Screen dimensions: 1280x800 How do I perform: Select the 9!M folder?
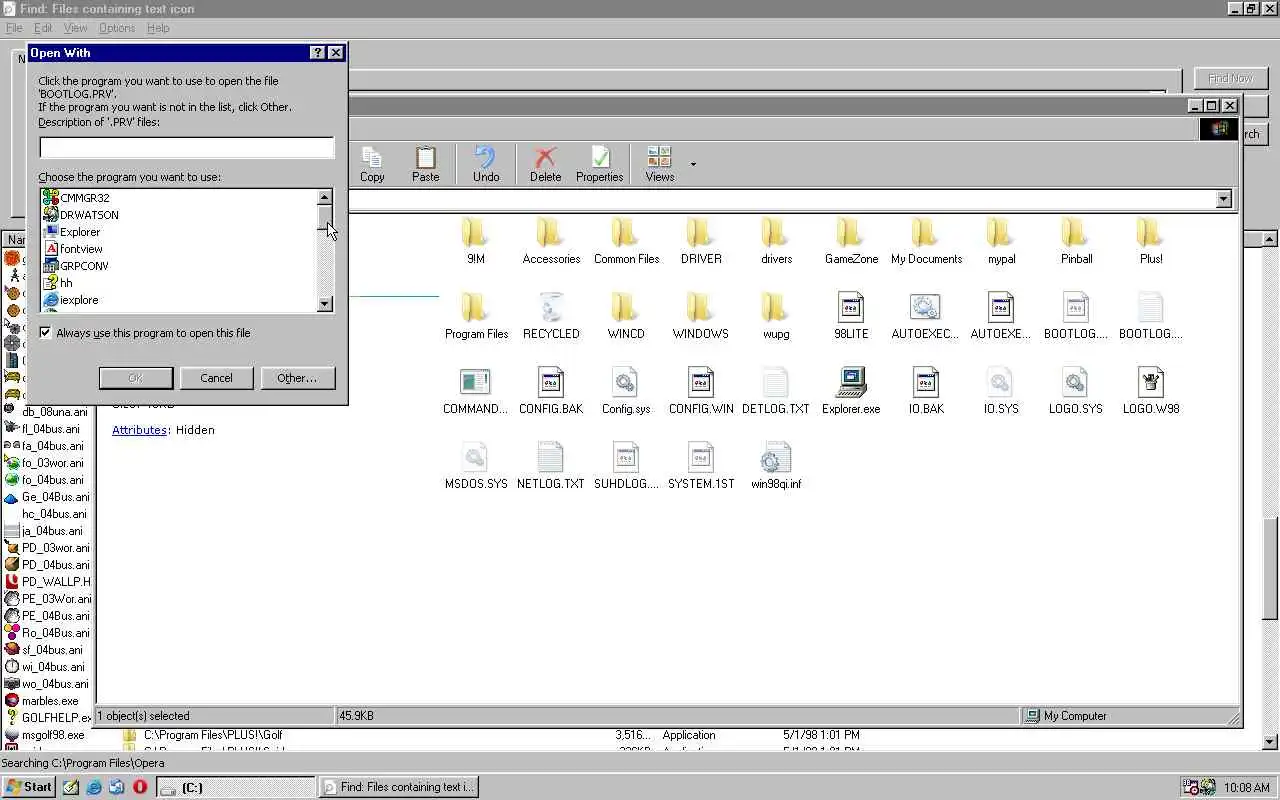point(475,241)
